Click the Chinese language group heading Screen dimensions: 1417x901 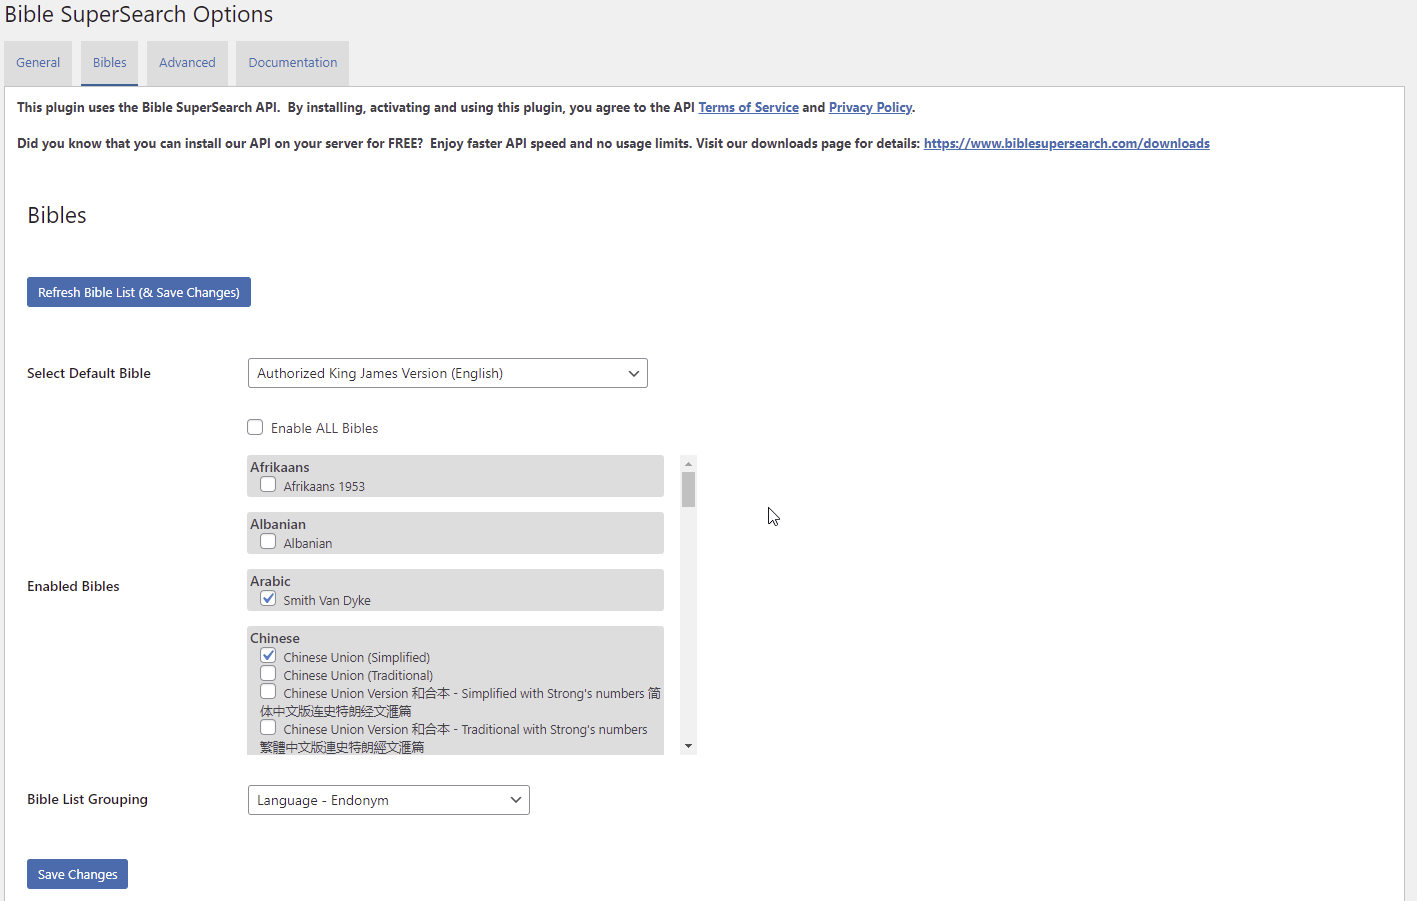(x=275, y=638)
